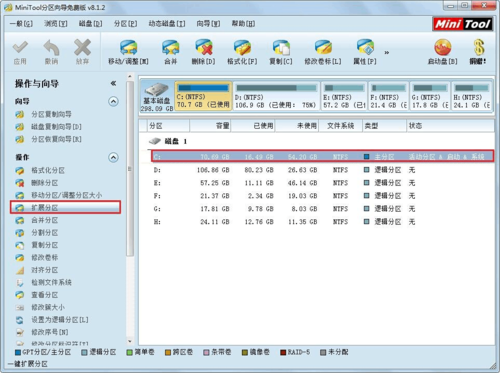Sort by the 文件系统 column header

coord(341,126)
